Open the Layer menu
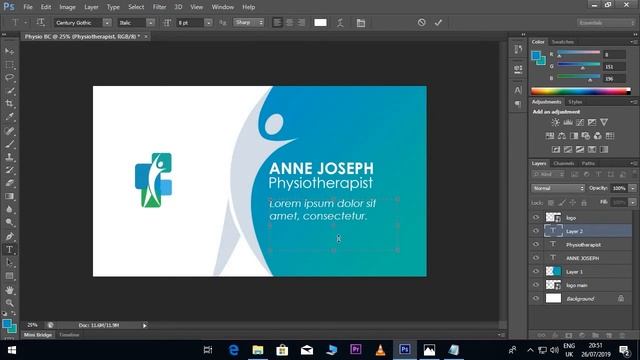 [91, 7]
